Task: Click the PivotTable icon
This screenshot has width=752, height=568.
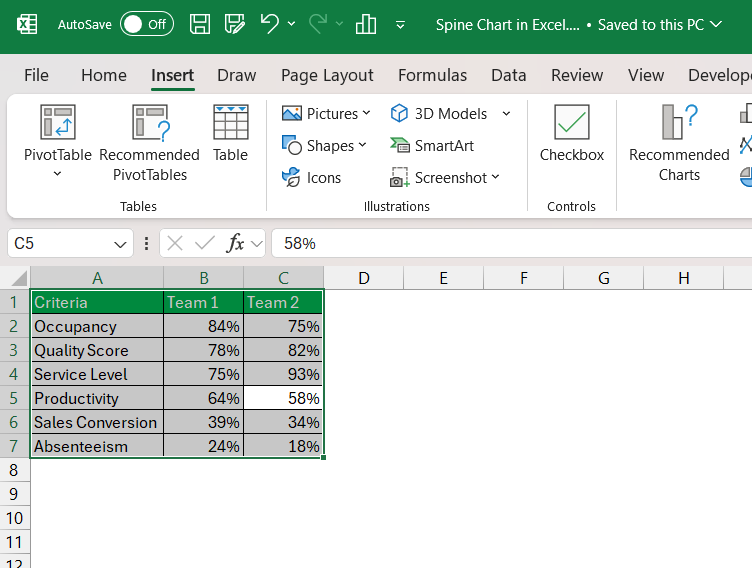Action: 58,122
